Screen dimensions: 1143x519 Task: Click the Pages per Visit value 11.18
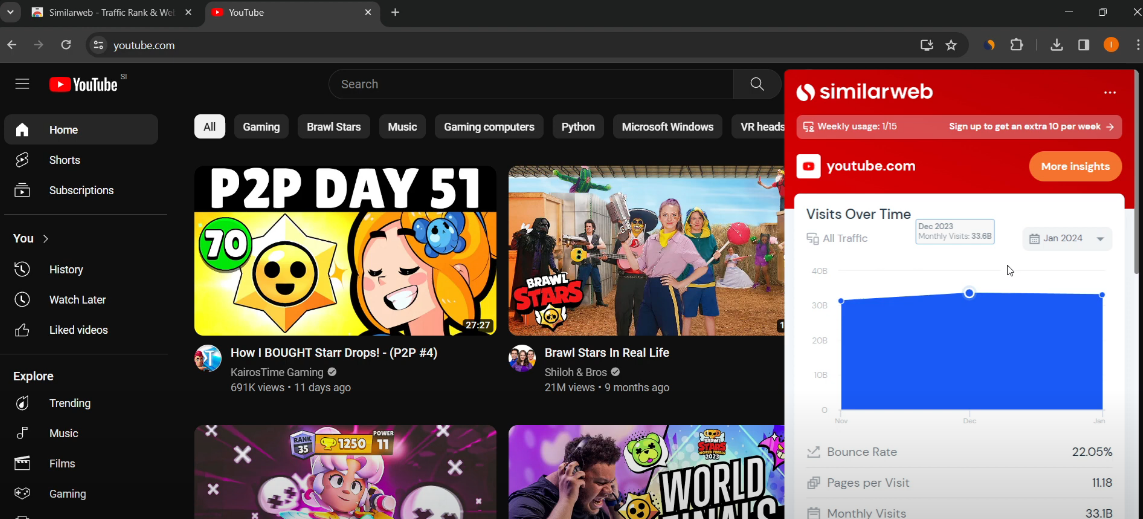[1102, 483]
